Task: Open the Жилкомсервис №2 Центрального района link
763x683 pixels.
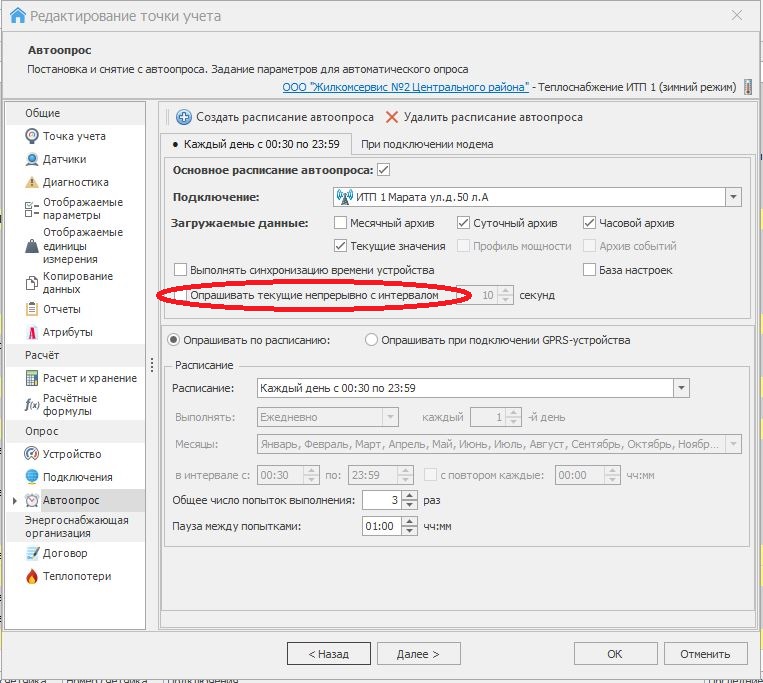Action: point(405,88)
